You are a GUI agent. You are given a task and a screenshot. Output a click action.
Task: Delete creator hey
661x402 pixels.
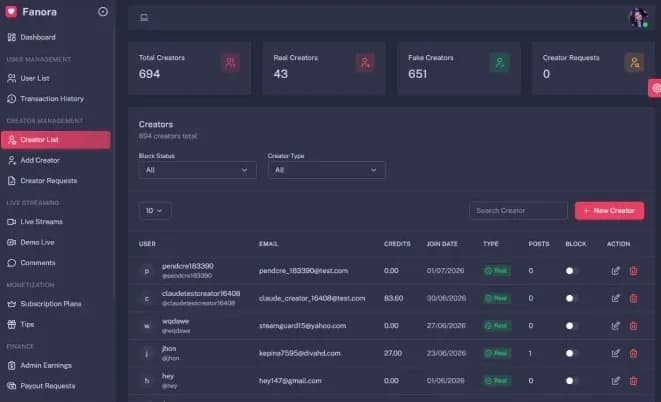coord(633,381)
